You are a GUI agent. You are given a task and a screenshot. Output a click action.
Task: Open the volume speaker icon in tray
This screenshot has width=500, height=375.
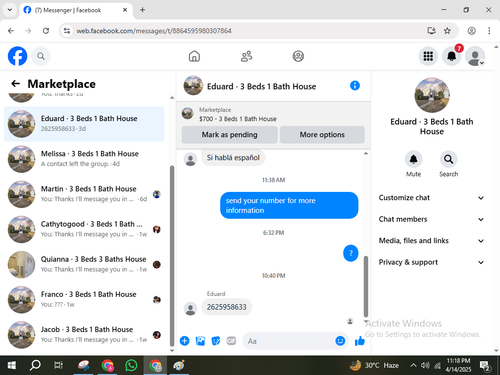[x=425, y=365]
